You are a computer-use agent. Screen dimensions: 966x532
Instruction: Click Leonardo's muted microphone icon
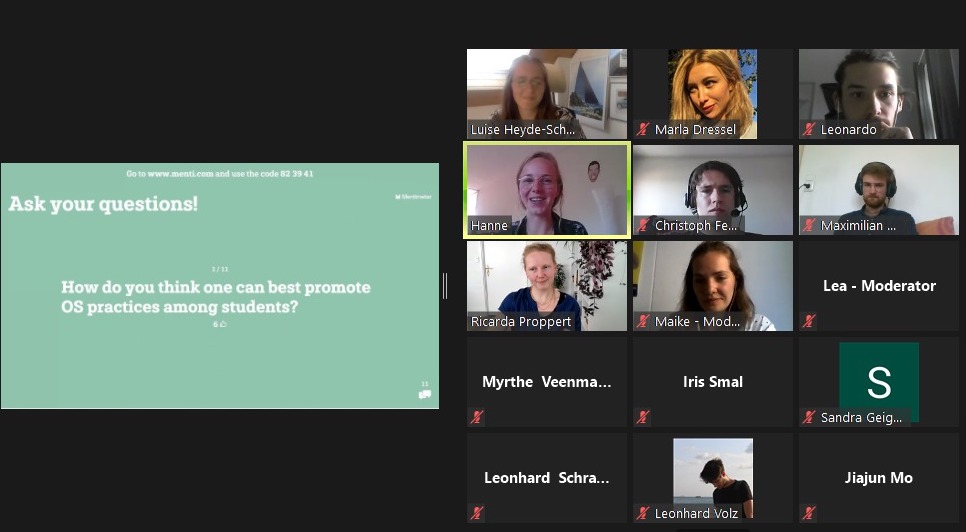[810, 129]
